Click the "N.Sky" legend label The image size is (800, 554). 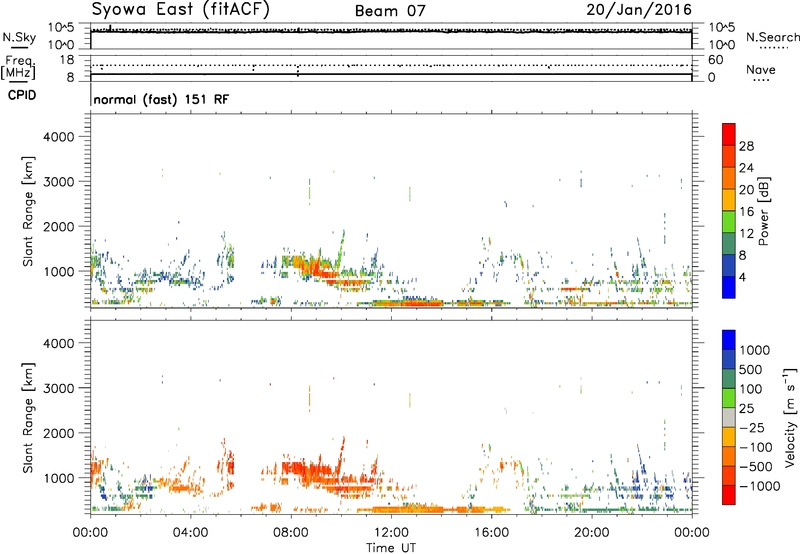click(x=19, y=37)
